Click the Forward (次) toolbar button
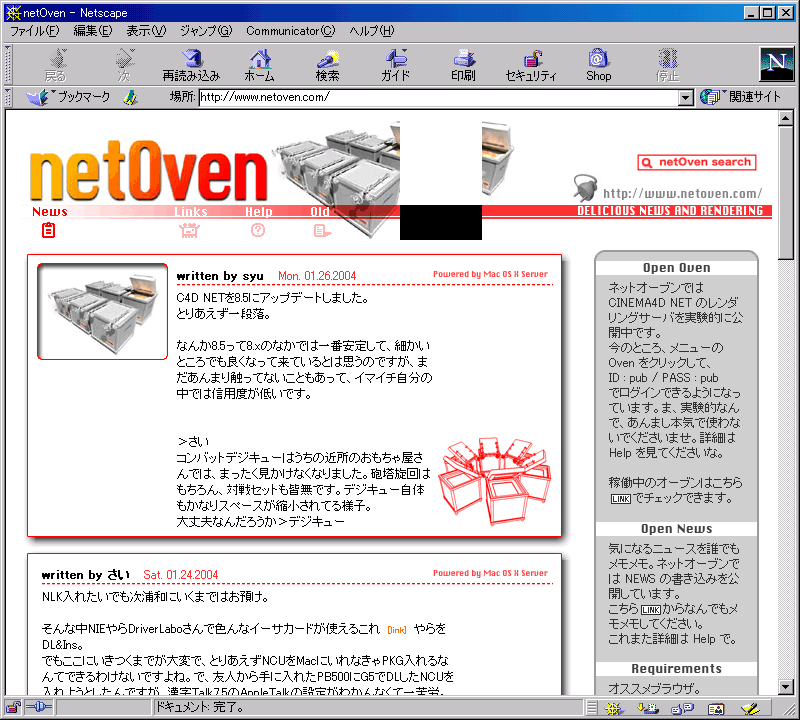The height and width of the screenshot is (720, 800). [124, 65]
